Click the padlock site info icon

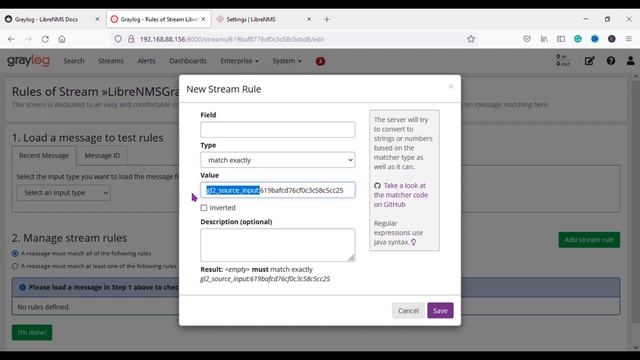pos(131,39)
